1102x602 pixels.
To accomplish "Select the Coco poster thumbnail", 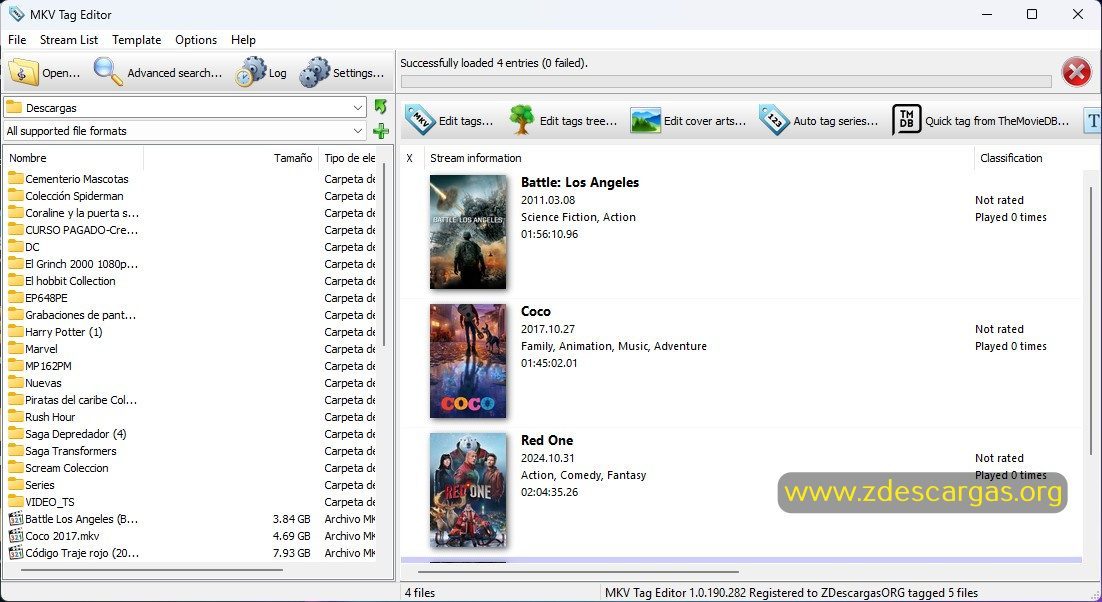I will [x=468, y=361].
